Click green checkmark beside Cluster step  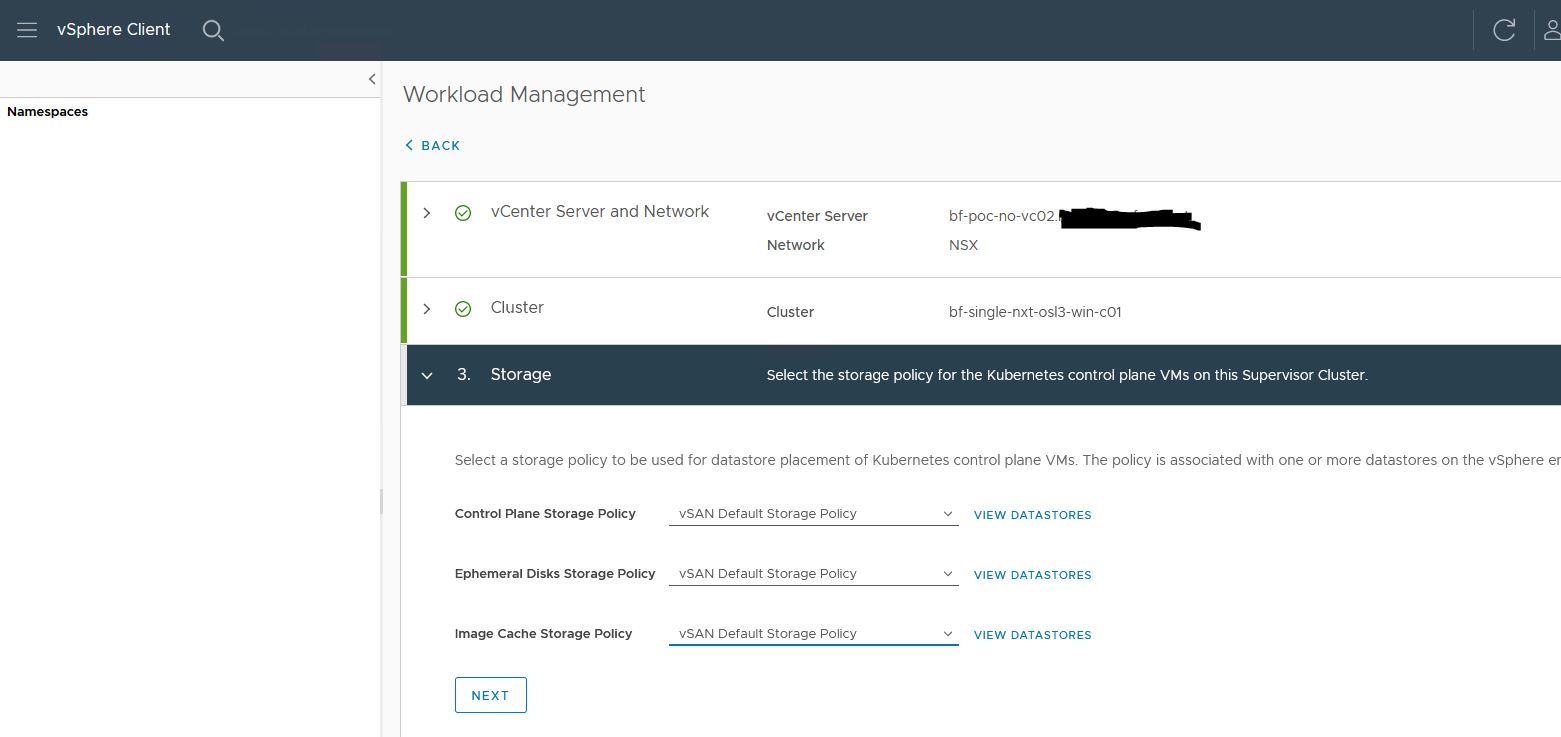pos(463,309)
